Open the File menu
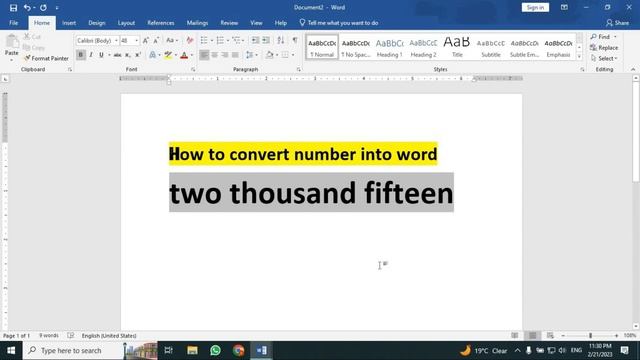Viewport: 640px width, 360px height. 13,23
